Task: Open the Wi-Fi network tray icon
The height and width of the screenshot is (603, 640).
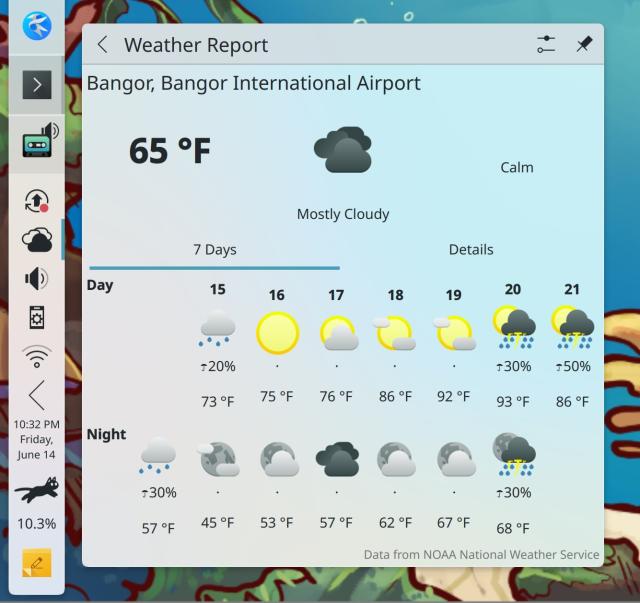Action: [37, 355]
